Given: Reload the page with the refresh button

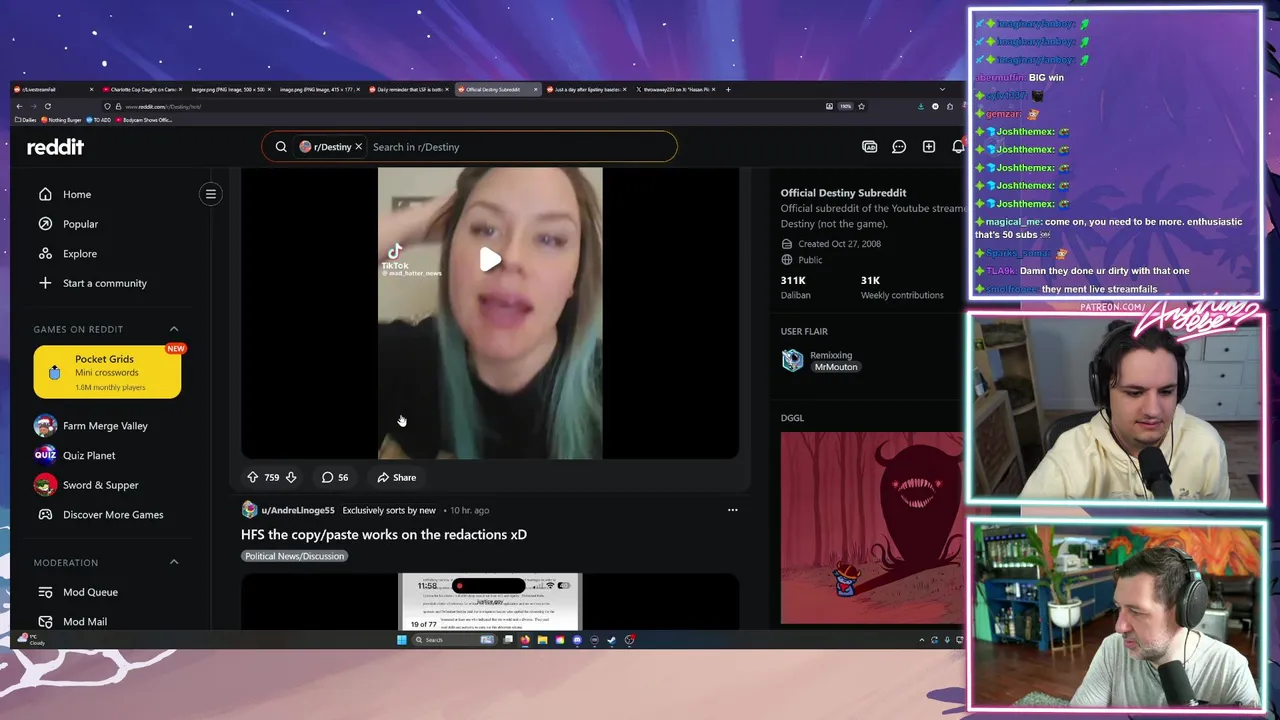Looking at the screenshot, I should (x=47, y=106).
